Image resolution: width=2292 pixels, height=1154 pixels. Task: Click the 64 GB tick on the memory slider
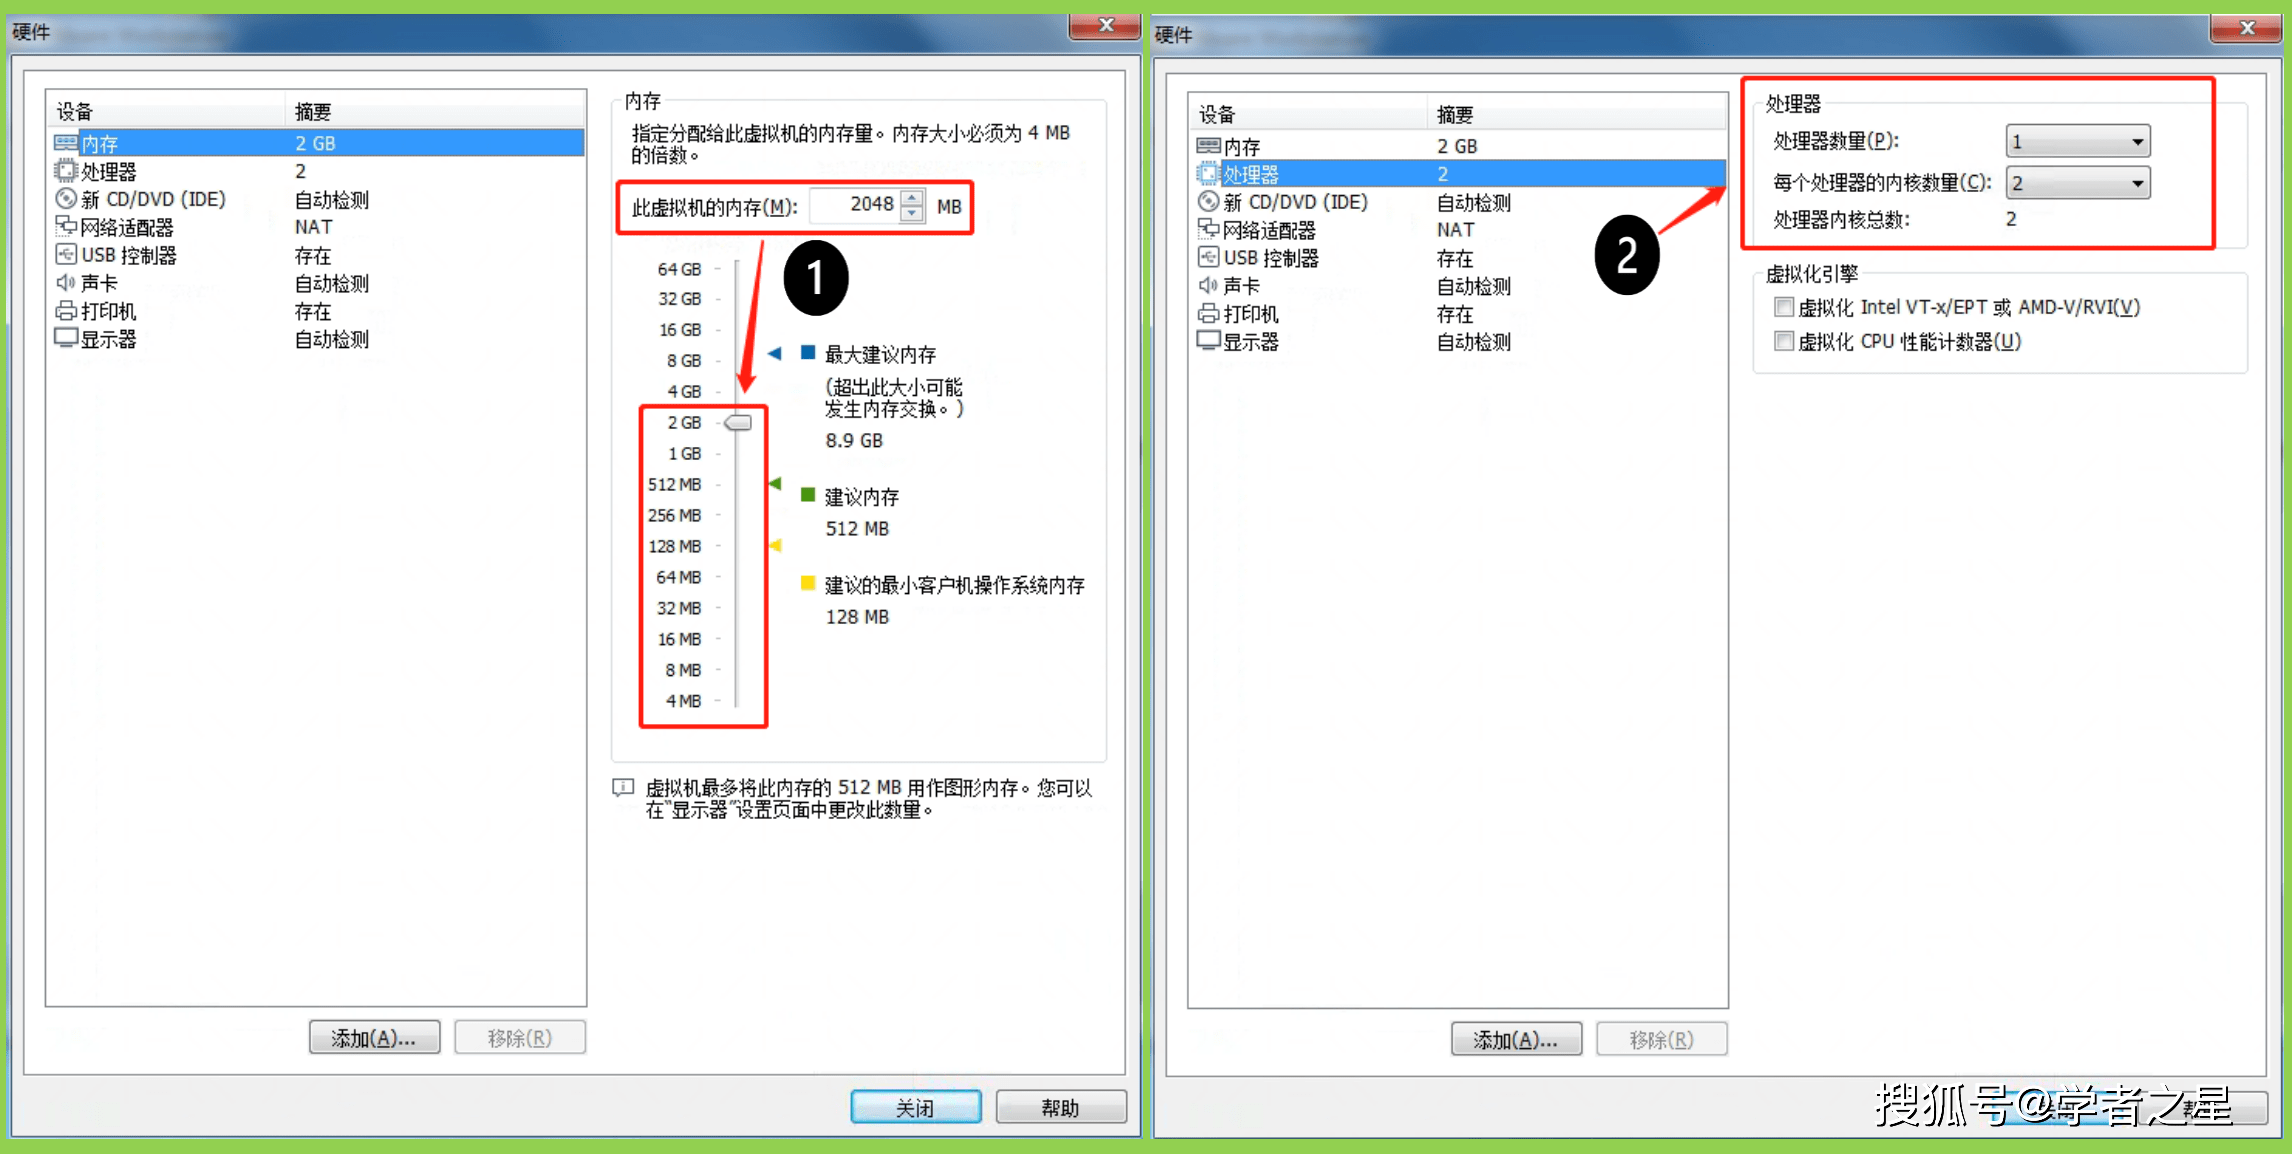pos(718,269)
